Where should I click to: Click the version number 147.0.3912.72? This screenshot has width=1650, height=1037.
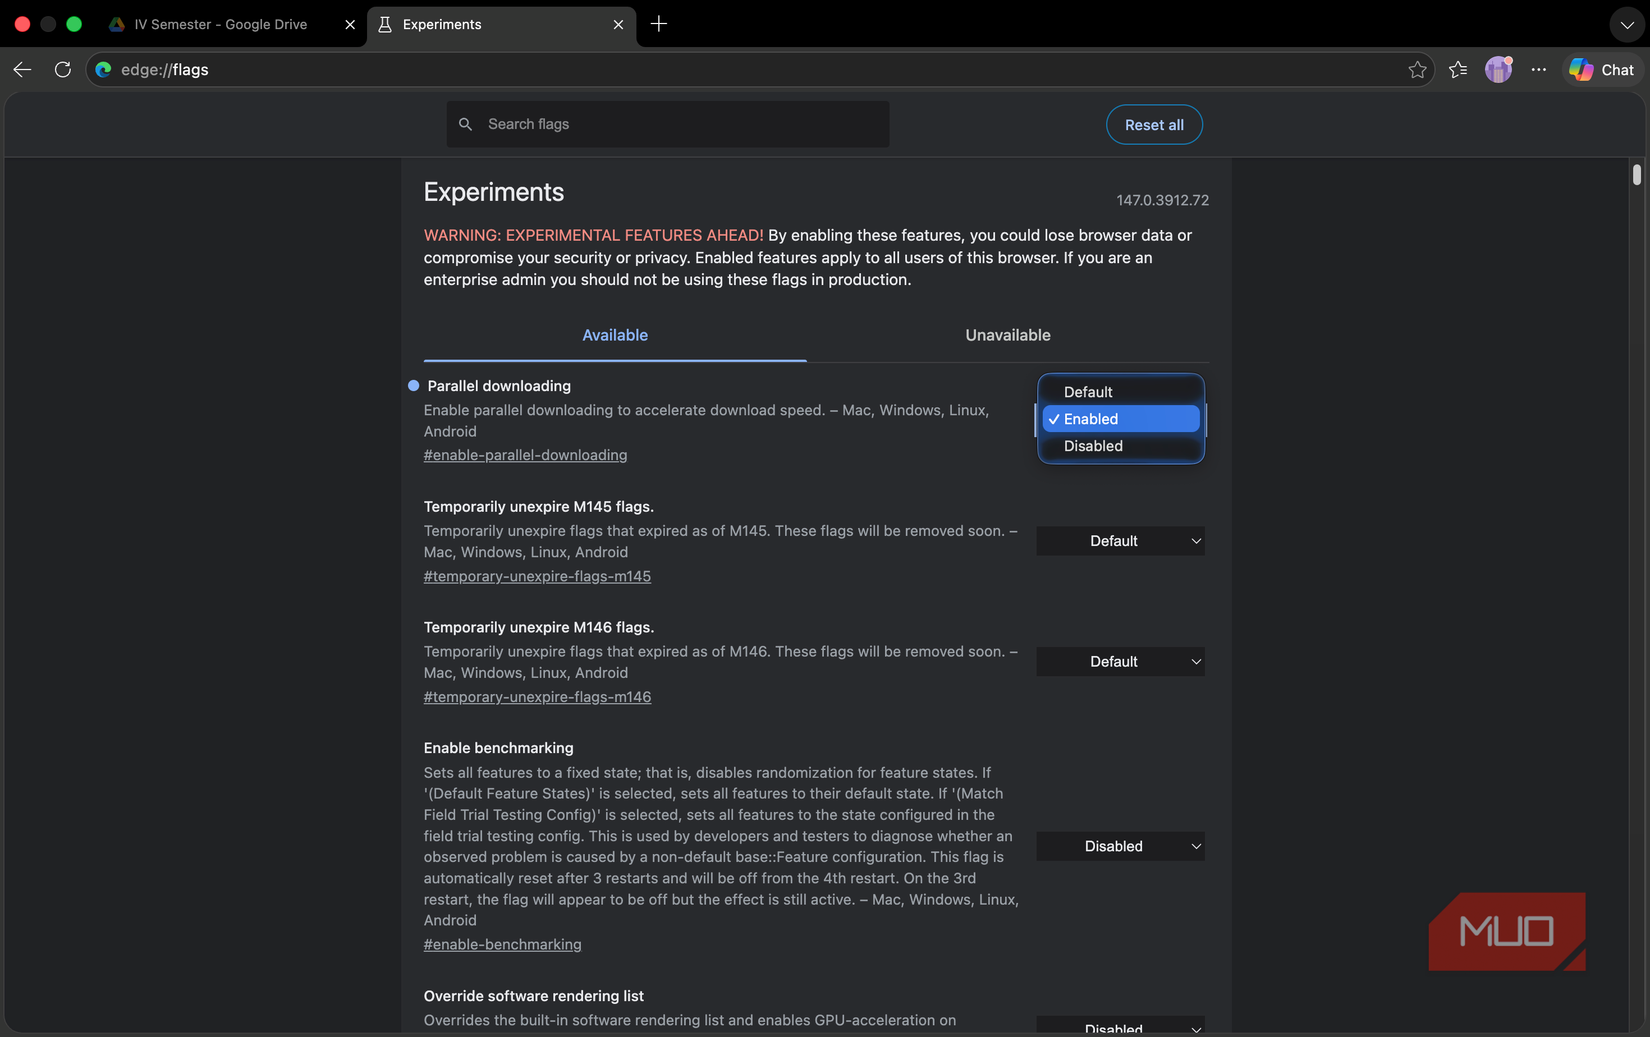1163,201
